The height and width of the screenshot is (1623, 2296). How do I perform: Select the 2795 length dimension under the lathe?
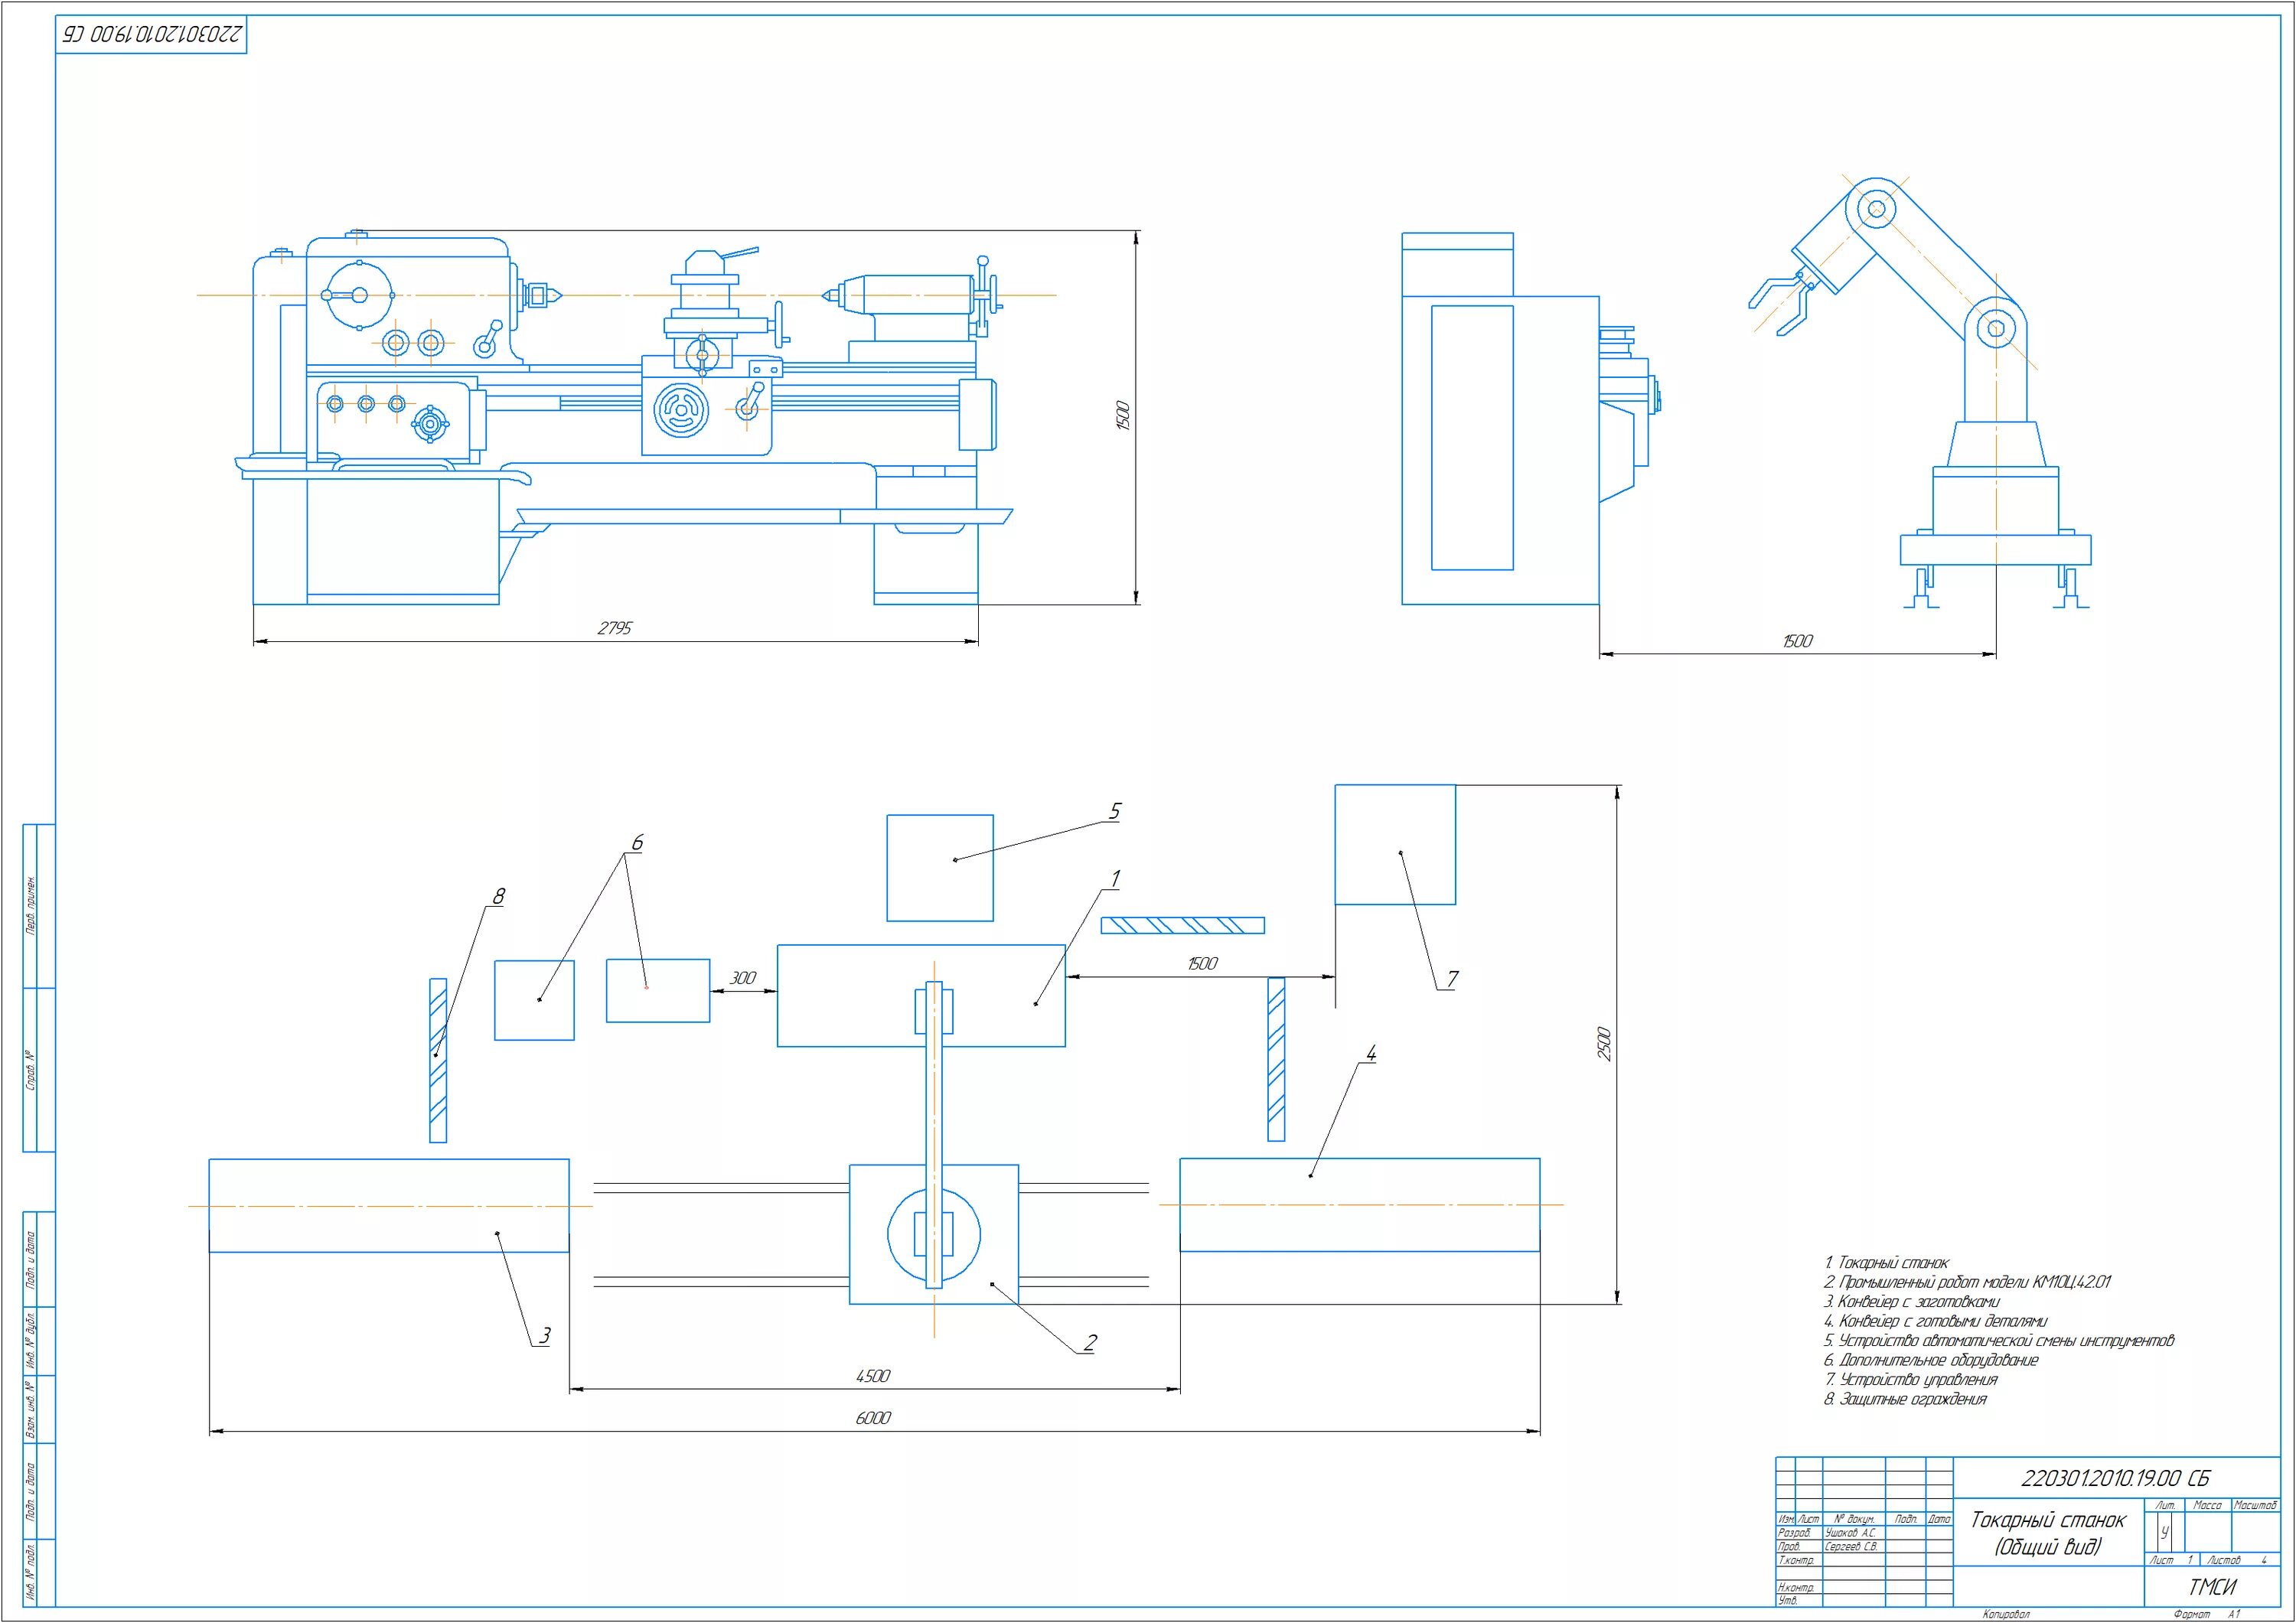pyautogui.click(x=615, y=628)
